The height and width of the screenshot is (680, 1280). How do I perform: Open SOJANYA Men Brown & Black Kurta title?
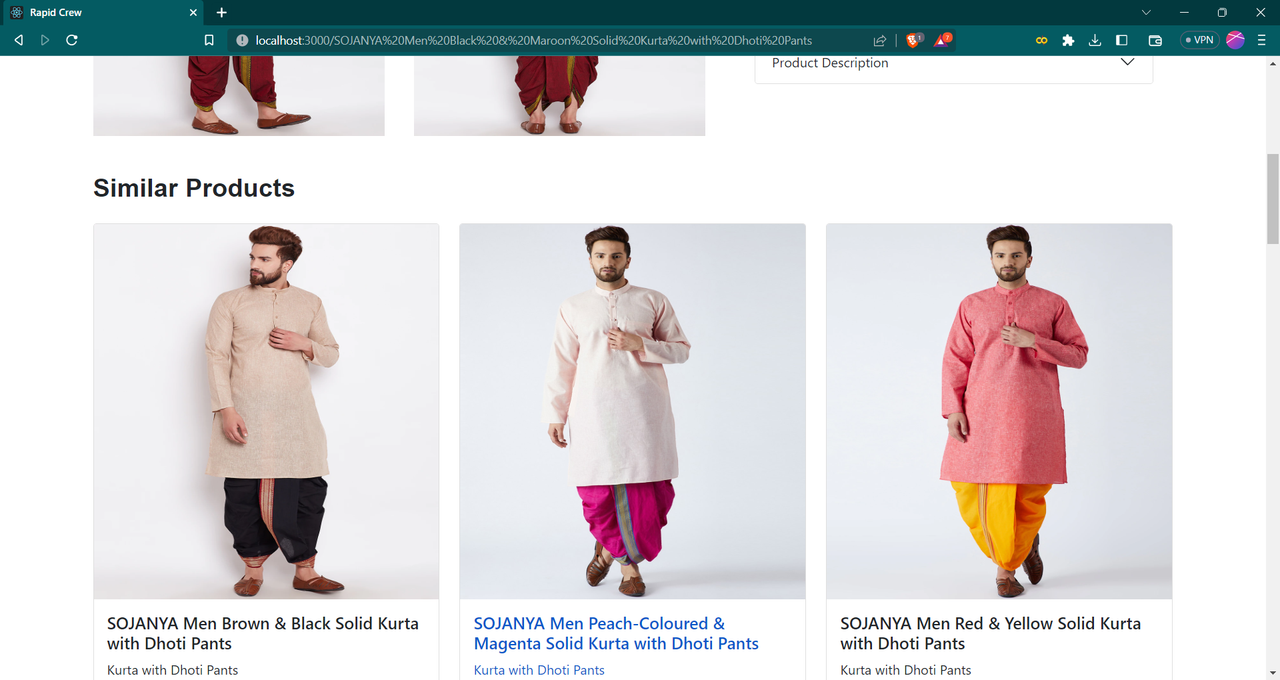tap(263, 633)
